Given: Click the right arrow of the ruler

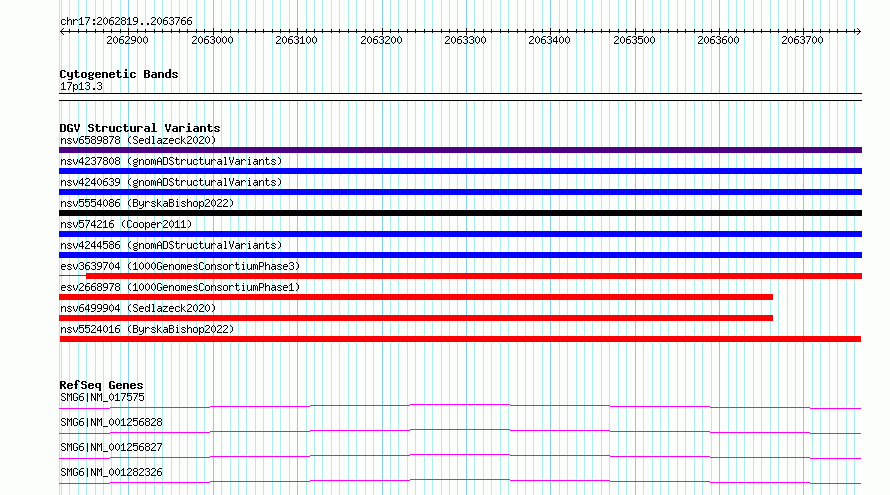Looking at the screenshot, I should tap(858, 32).
